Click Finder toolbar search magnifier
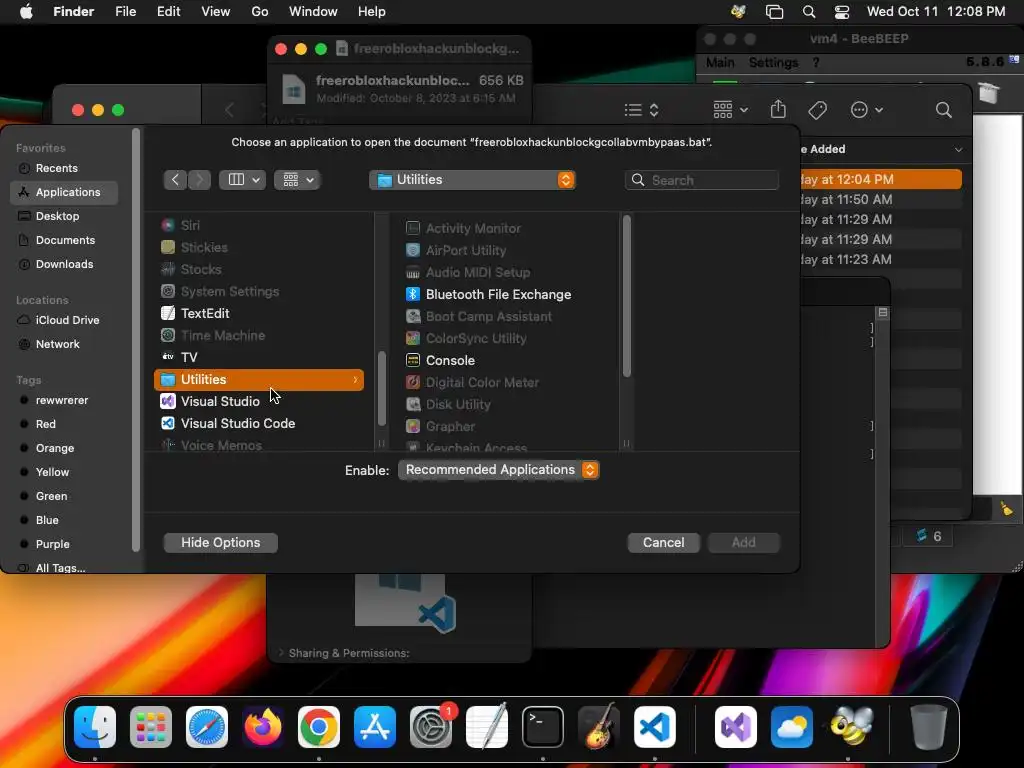The width and height of the screenshot is (1024, 768). (943, 110)
